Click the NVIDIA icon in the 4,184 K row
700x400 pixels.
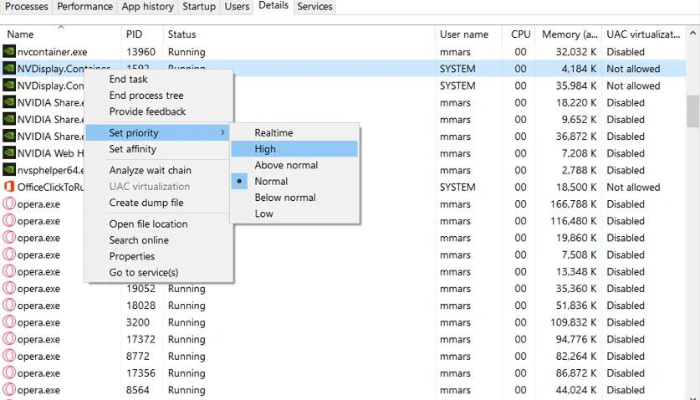pos(9,68)
